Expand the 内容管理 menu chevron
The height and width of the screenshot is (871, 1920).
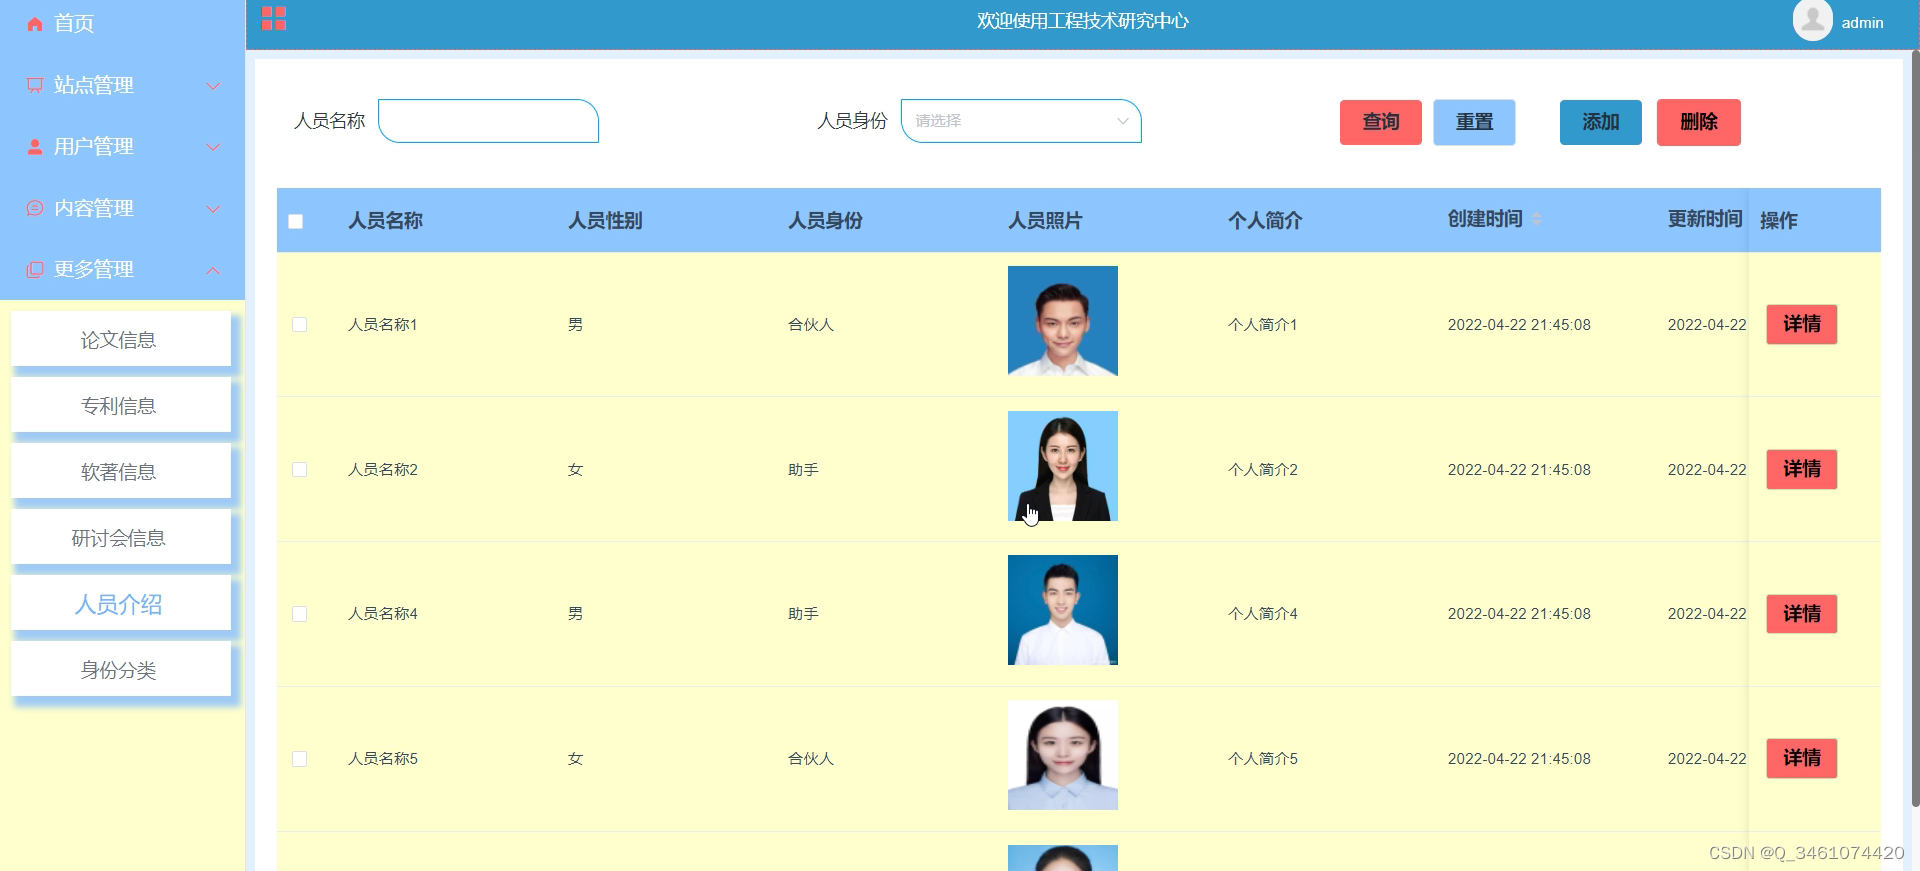[213, 209]
